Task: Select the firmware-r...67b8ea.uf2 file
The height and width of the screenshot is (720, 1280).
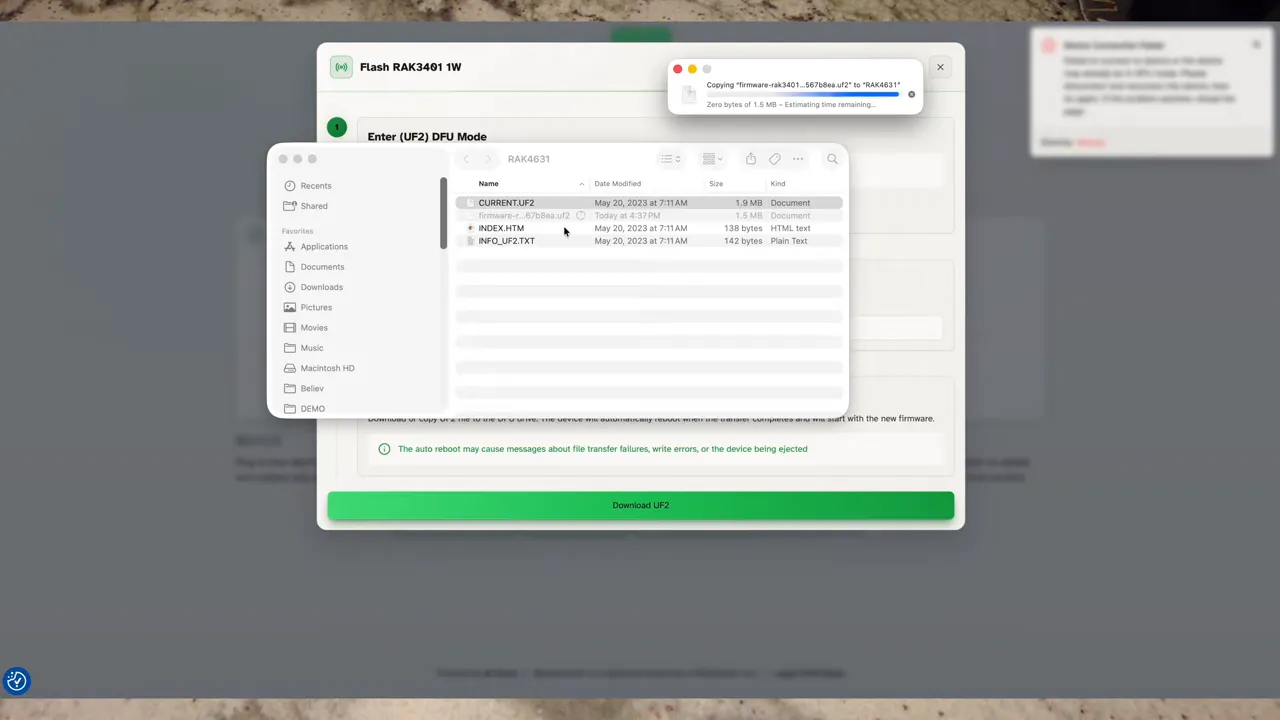Action: (x=649, y=216)
